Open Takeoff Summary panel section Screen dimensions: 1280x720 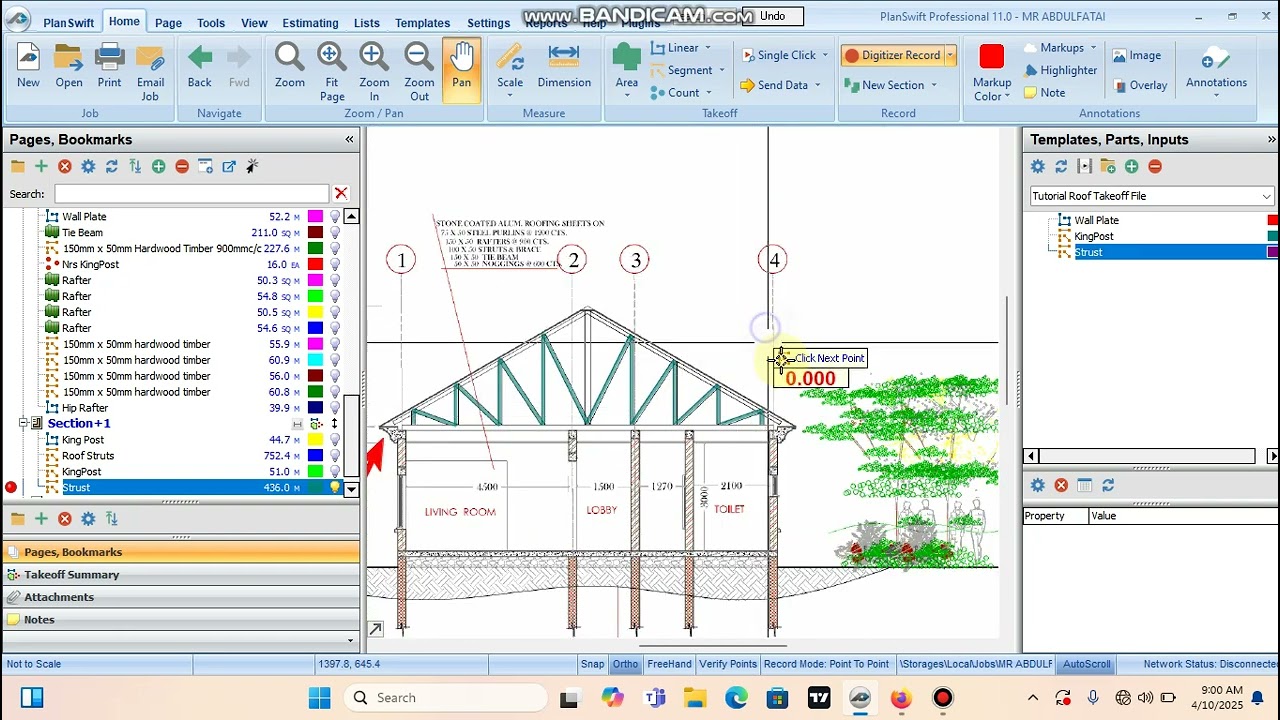181,575
